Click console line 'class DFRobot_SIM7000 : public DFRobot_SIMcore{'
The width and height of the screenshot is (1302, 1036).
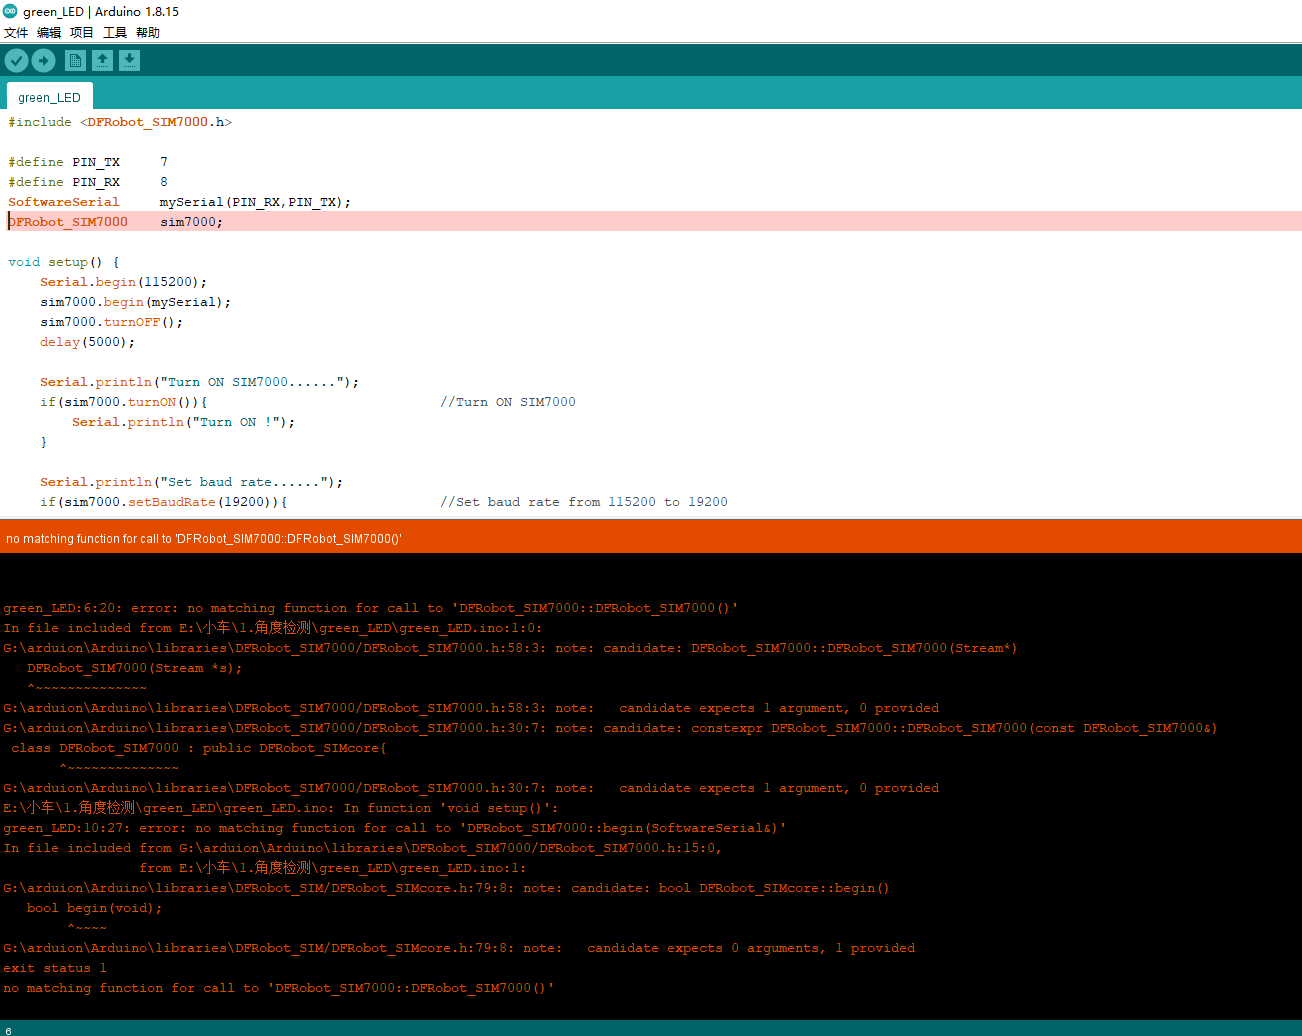(x=198, y=748)
